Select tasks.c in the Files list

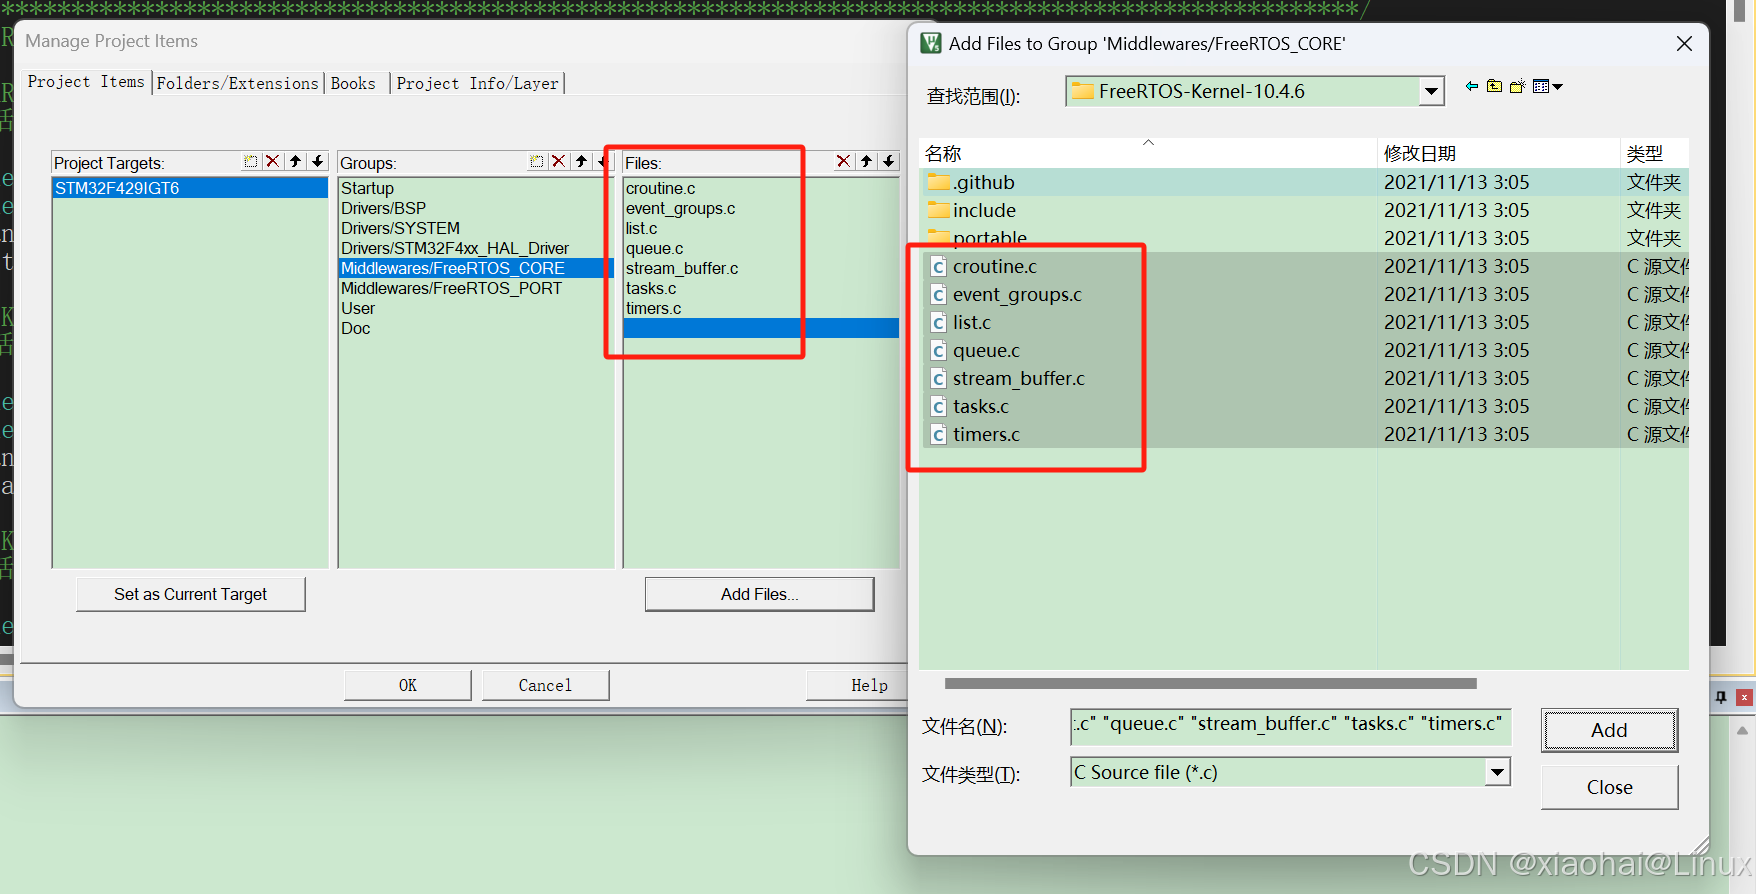point(651,288)
